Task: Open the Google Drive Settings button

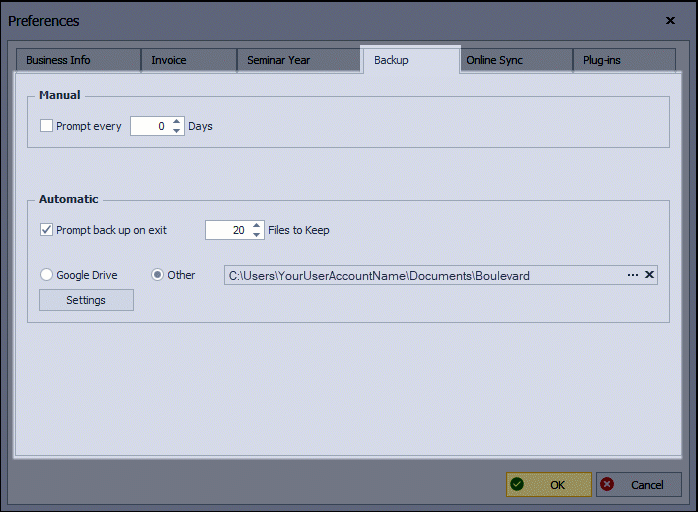Action: (86, 300)
